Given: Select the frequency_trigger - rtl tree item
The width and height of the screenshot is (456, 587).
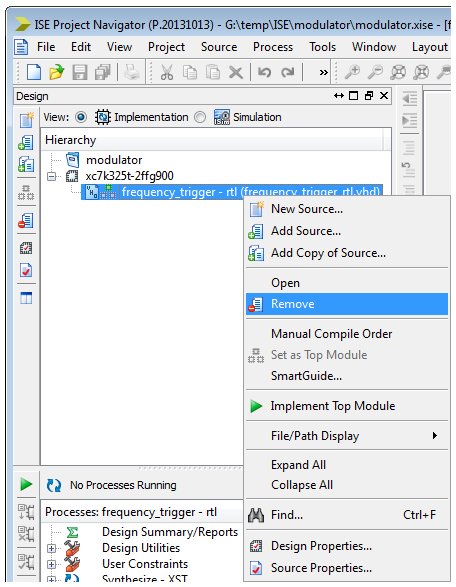Looking at the screenshot, I should 232,192.
